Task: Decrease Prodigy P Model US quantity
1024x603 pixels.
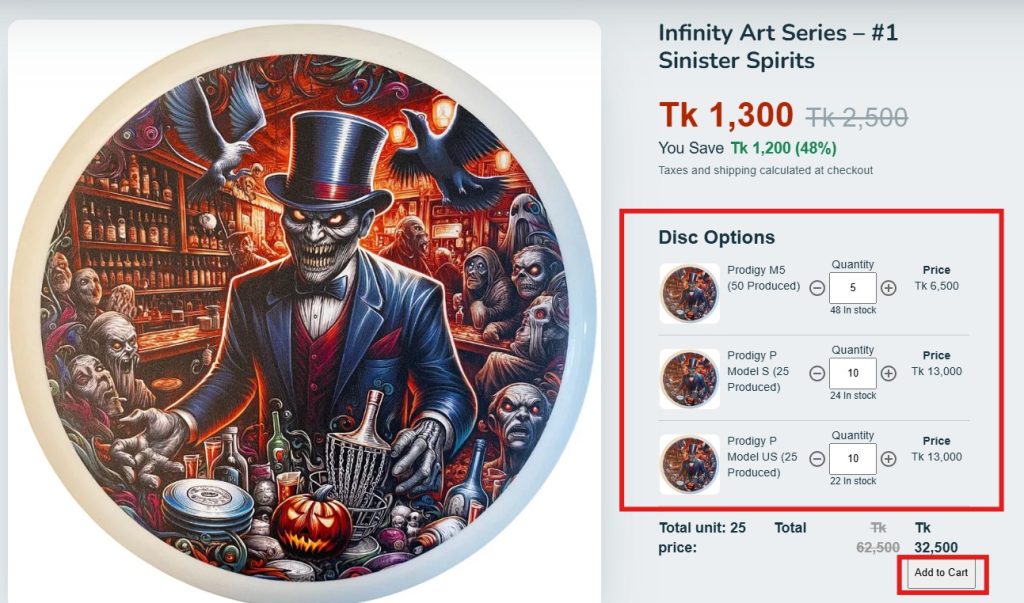Action: coord(817,459)
